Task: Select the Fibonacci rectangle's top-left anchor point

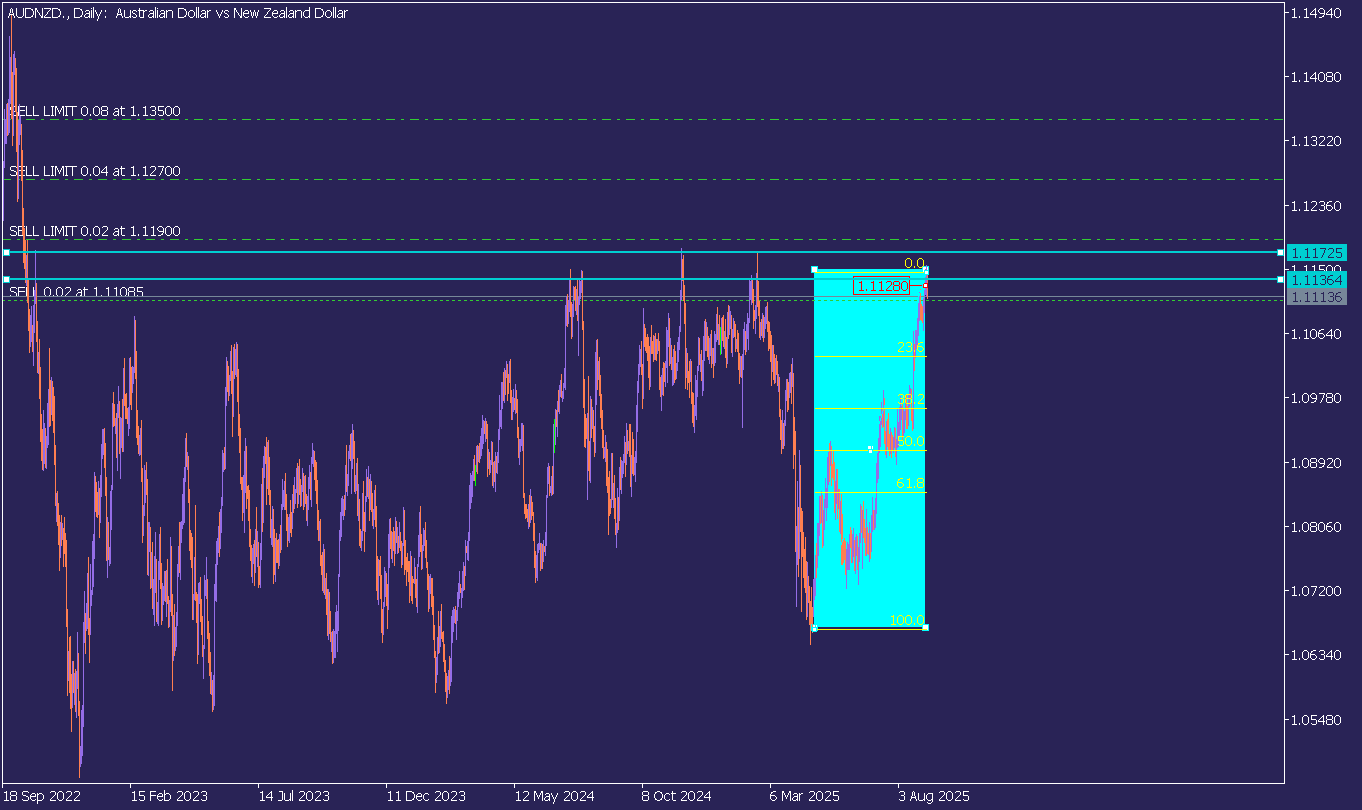Action: (814, 269)
